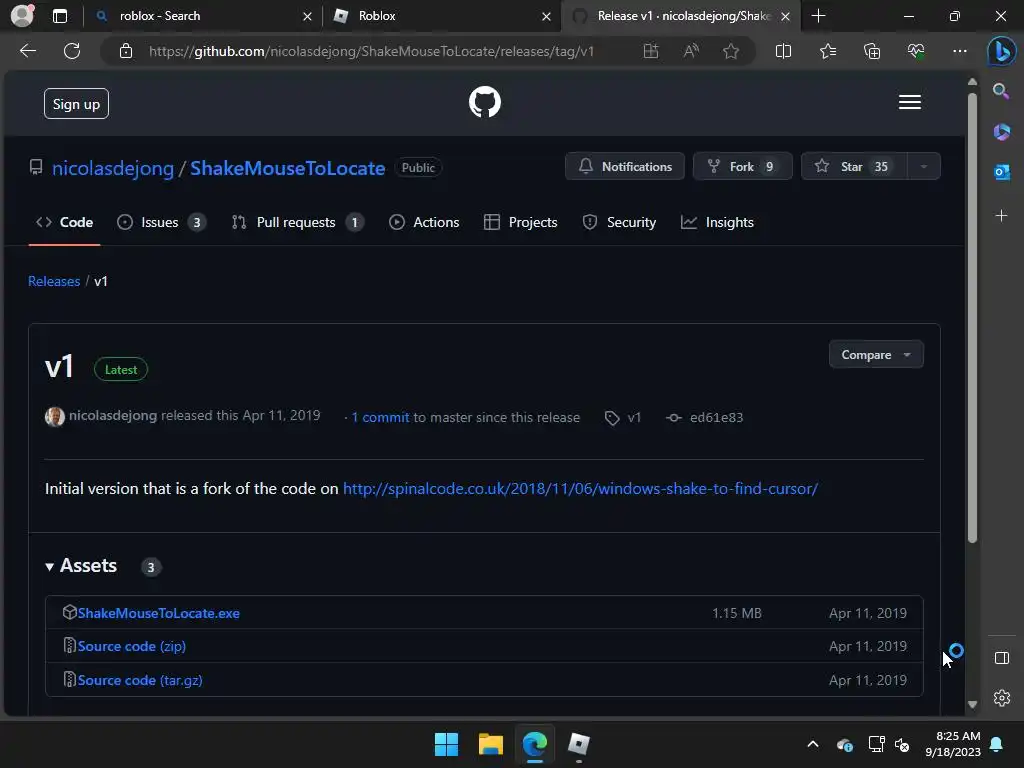The image size is (1024, 768).
Task: Open the Projects tab
Action: 520,222
